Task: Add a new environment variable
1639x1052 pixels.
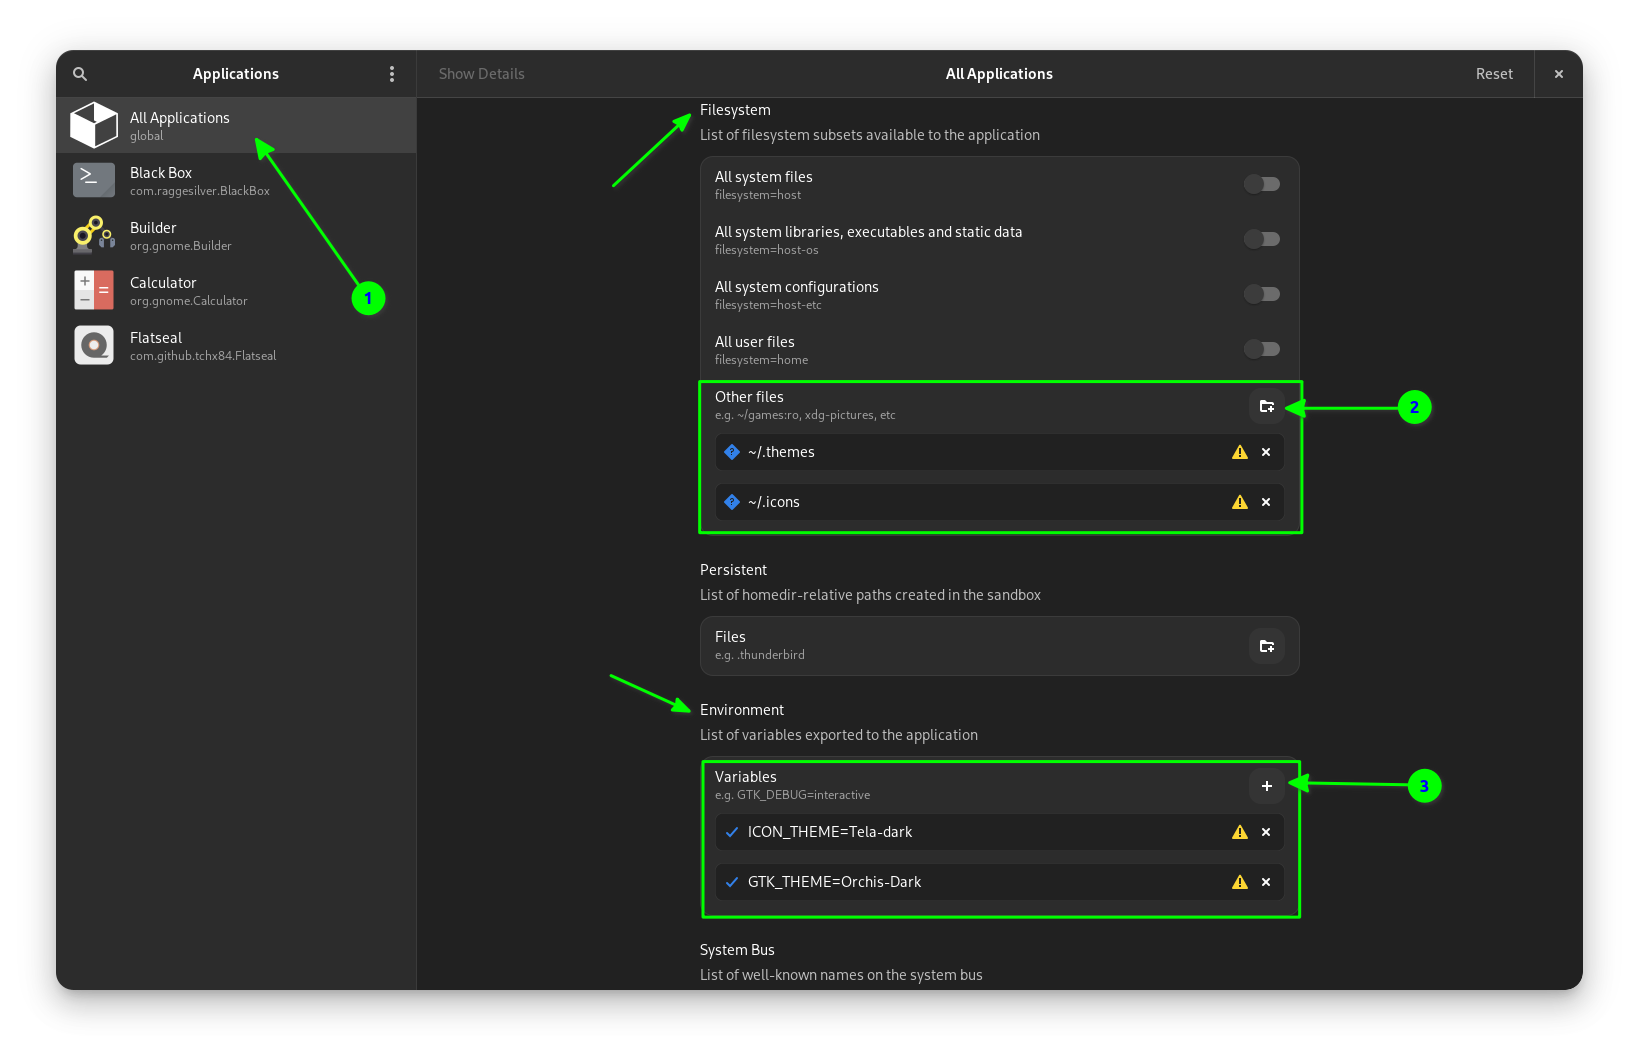Action: pos(1266,786)
